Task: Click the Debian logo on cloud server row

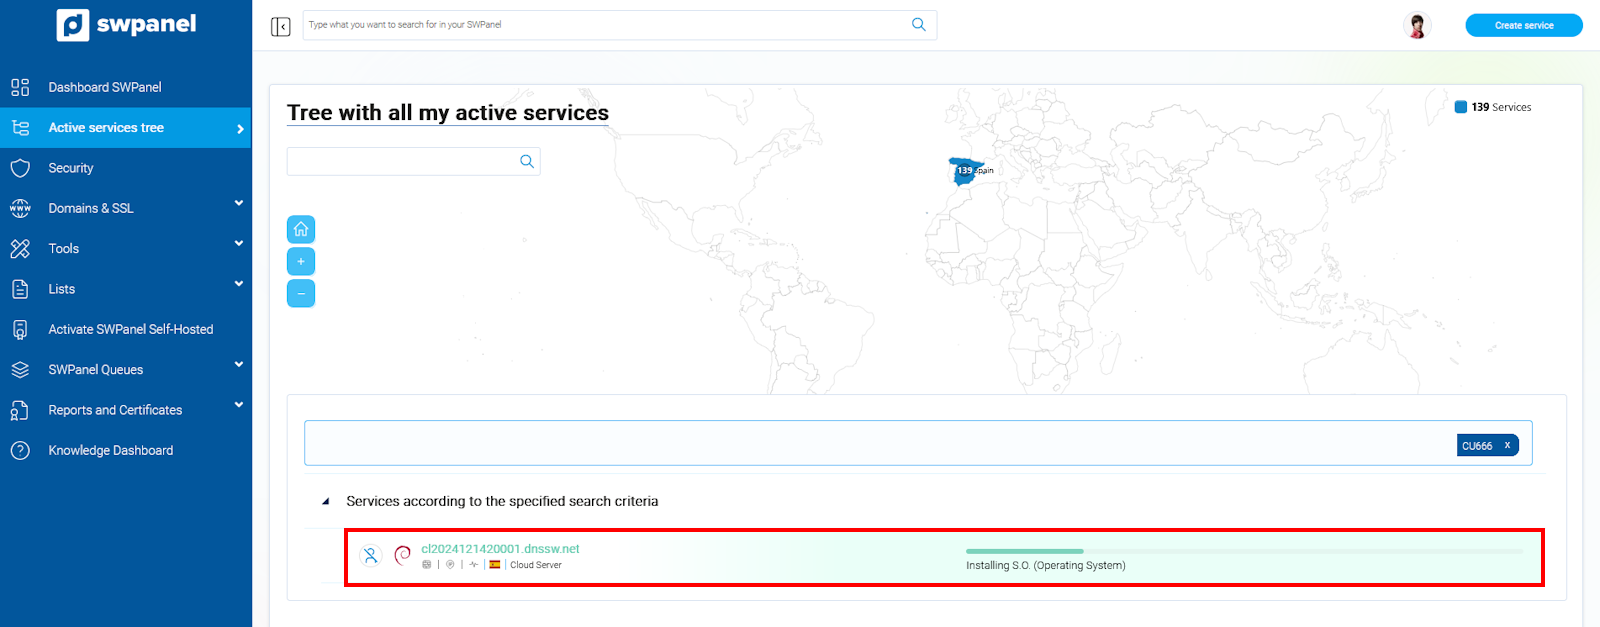Action: [x=403, y=556]
